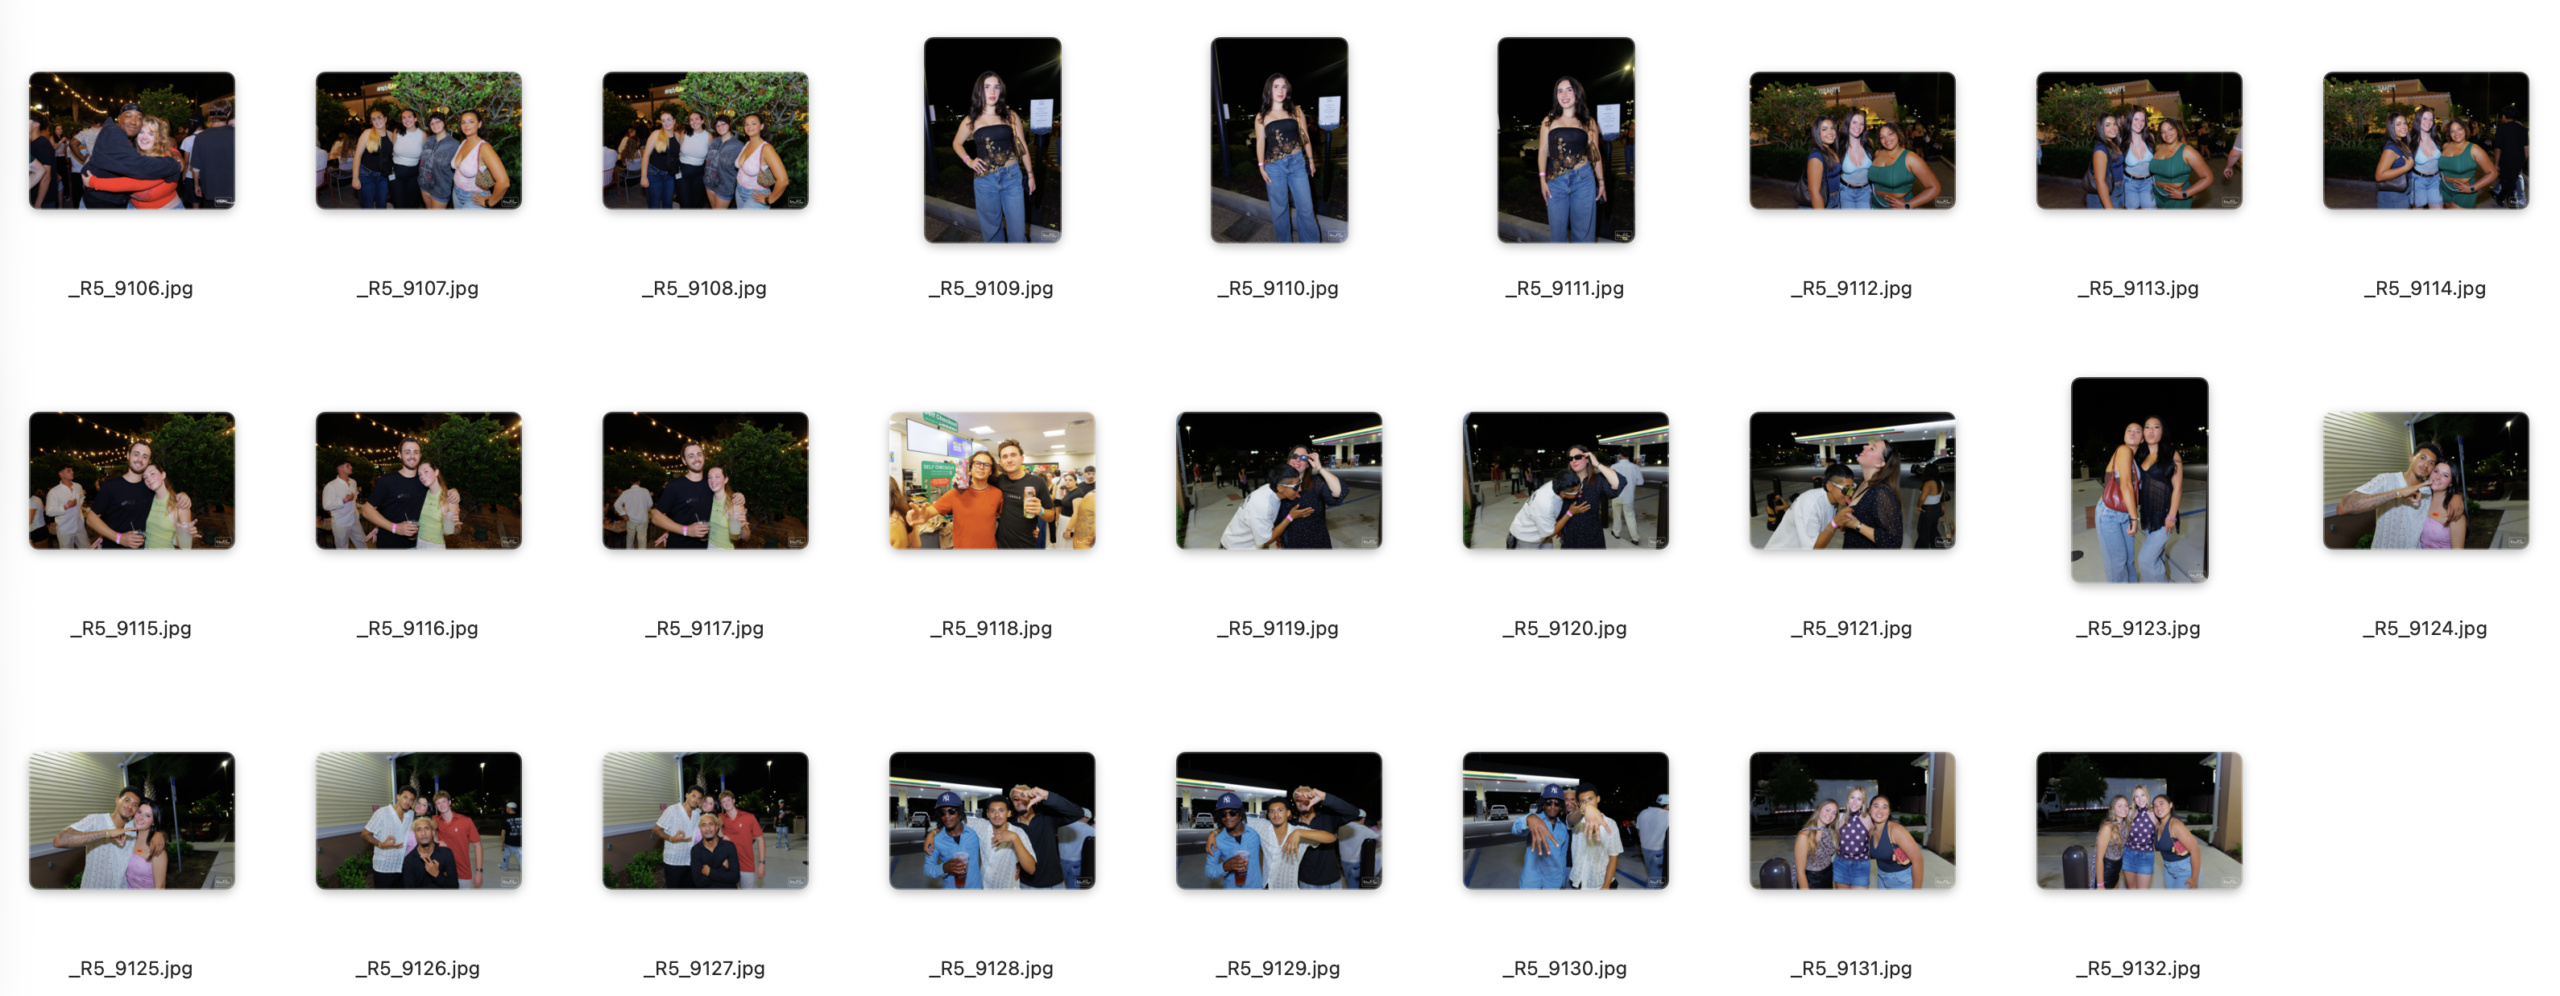Viewport: 2560px width, 996px height.
Task: Click the file name _R5_9113.jpg
Action: coord(2139,289)
